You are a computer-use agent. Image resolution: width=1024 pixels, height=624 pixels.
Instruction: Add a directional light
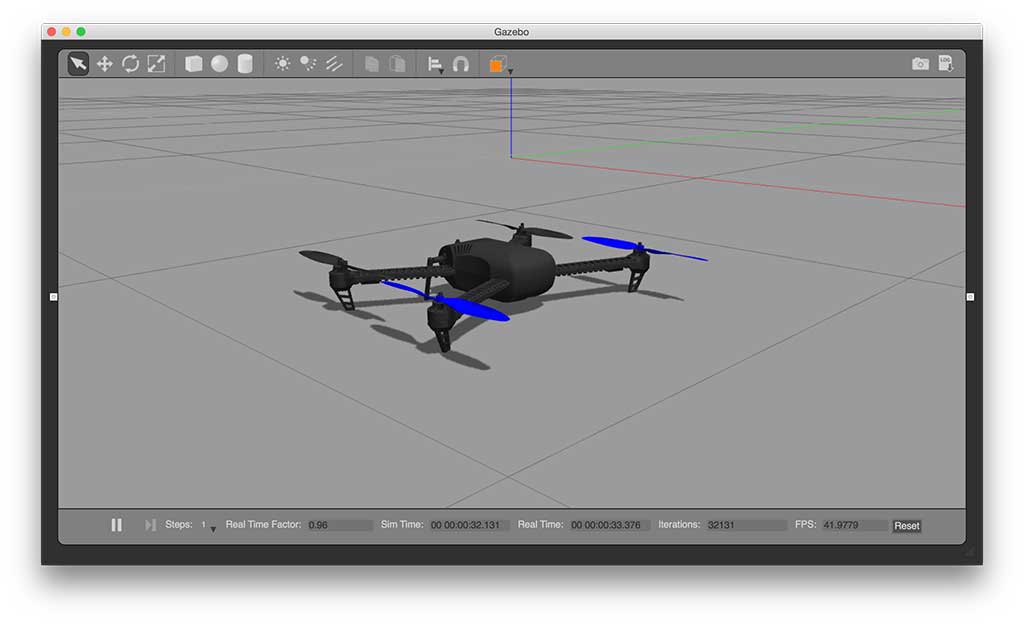(x=334, y=64)
